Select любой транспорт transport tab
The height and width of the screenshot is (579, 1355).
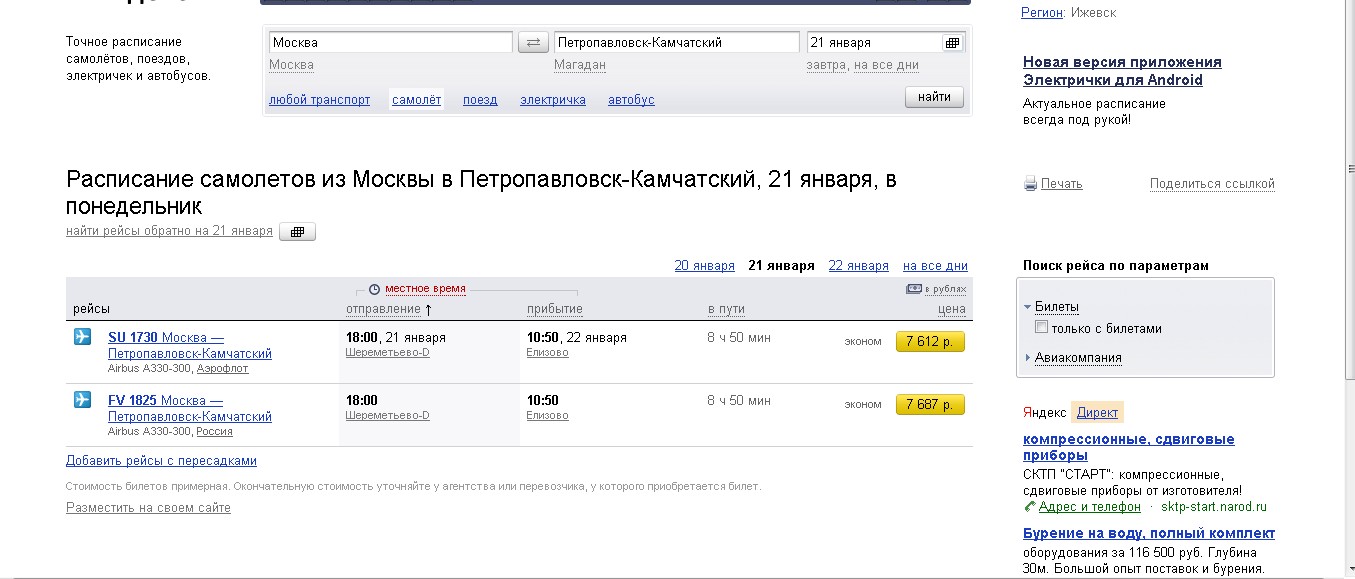tap(319, 100)
